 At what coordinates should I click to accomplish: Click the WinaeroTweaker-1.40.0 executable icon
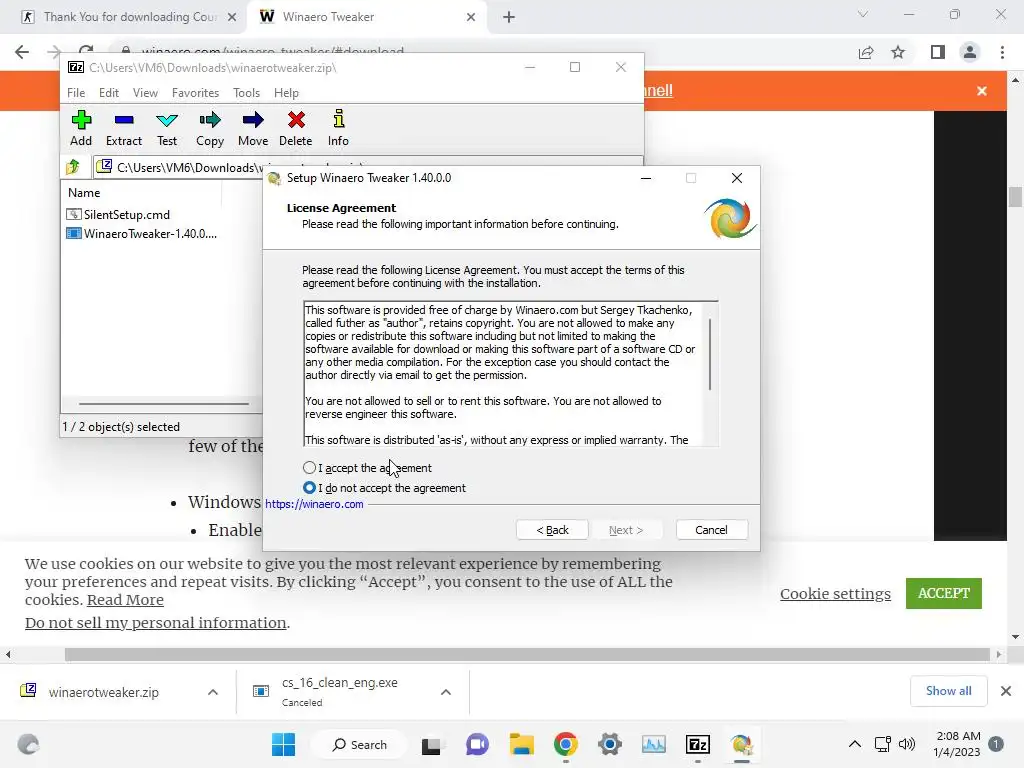(x=74, y=234)
